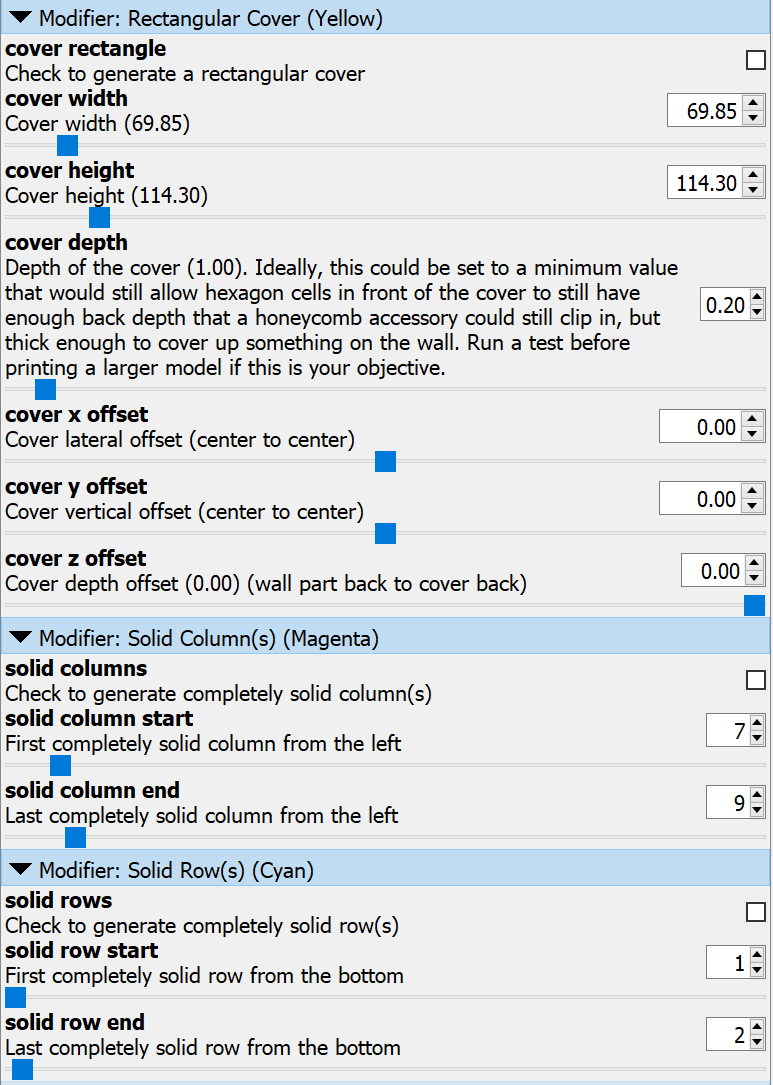Collapse the Solid Row(s) (Cyan) section
This screenshot has width=773, height=1085.
[x=21, y=870]
